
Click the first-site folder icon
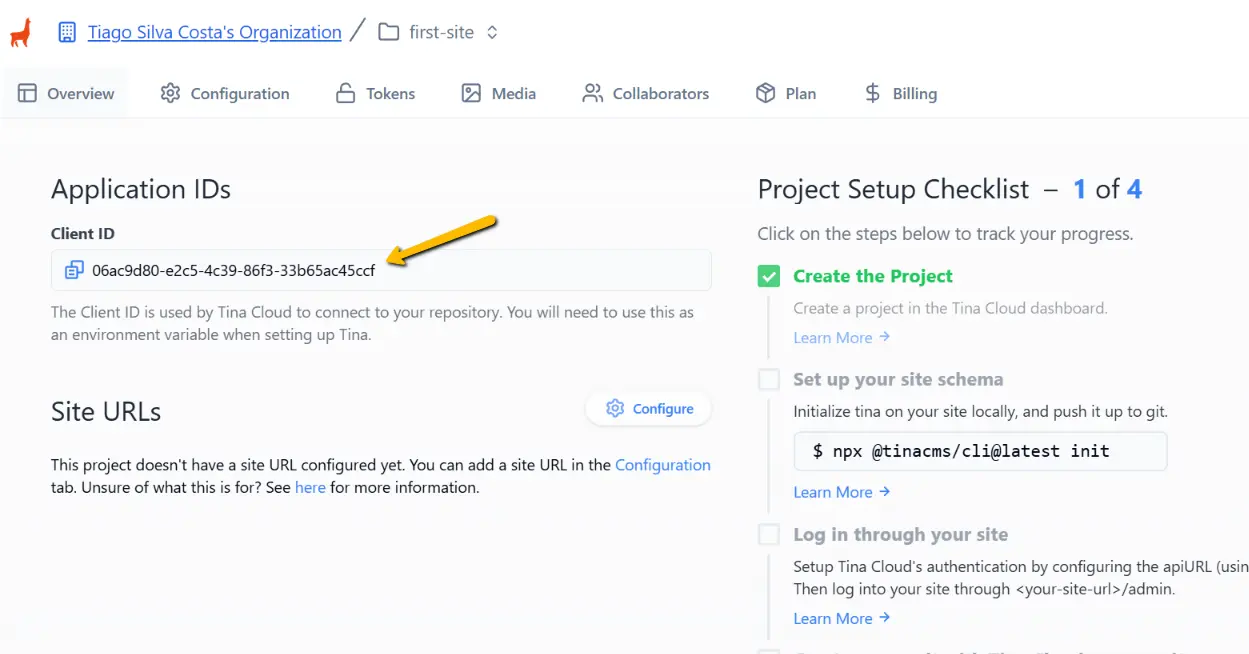point(388,32)
